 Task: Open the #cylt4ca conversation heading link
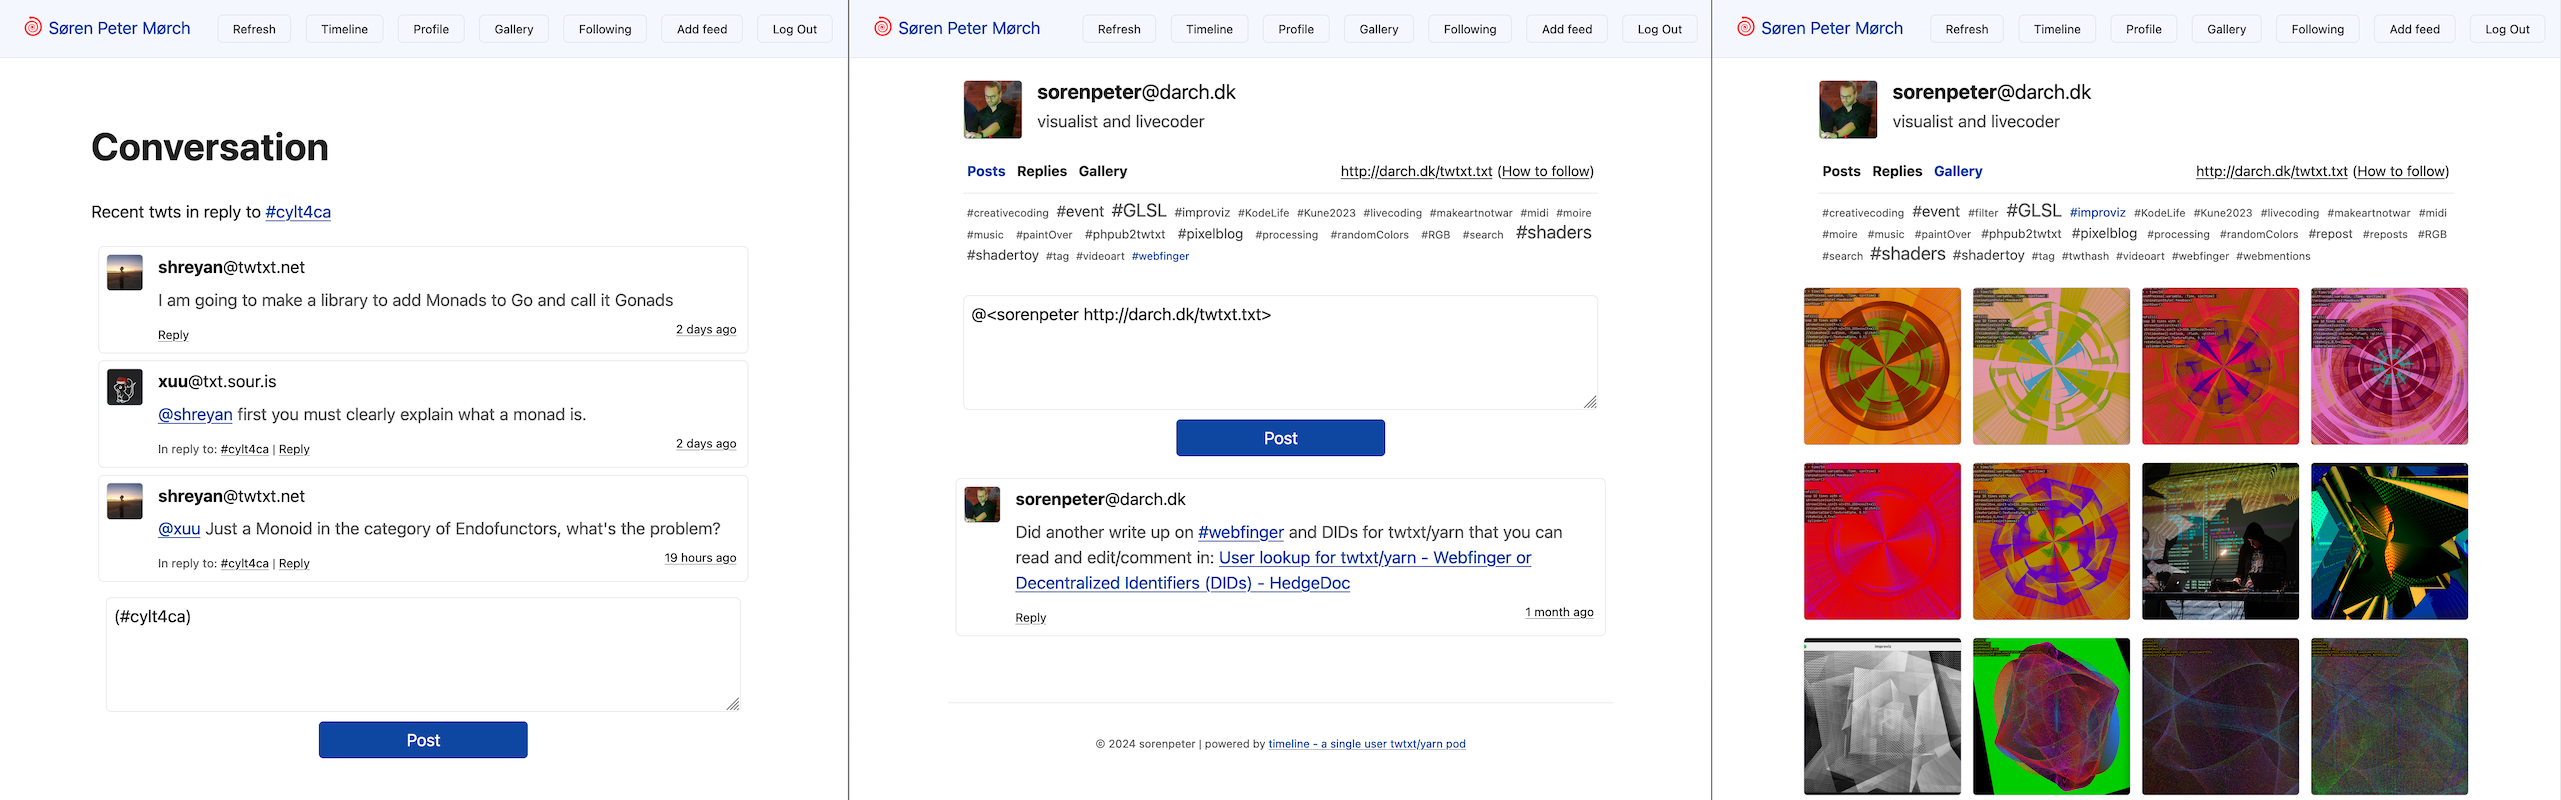pos(298,212)
